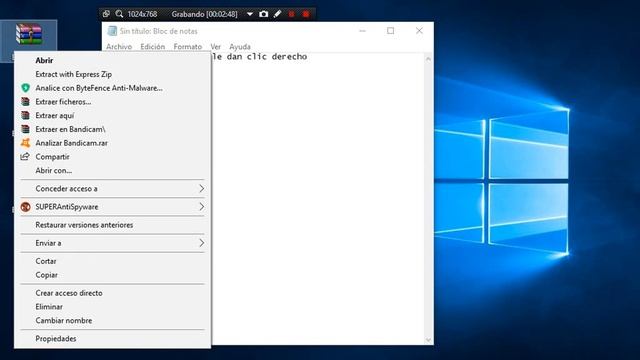Click Notepad scrollbar up arrow
This screenshot has width=640, height=360.
click(428, 59)
